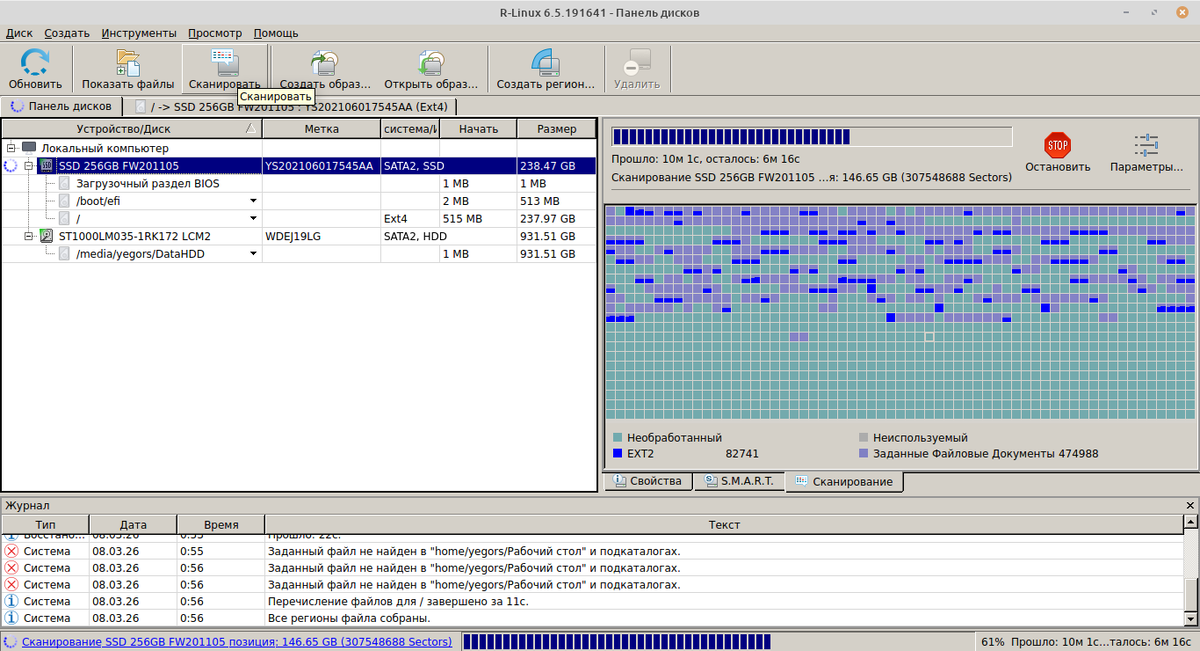1200x651 pixels.
Task: Click the 238.47 GB size cell
Action: pyautogui.click(x=556, y=166)
